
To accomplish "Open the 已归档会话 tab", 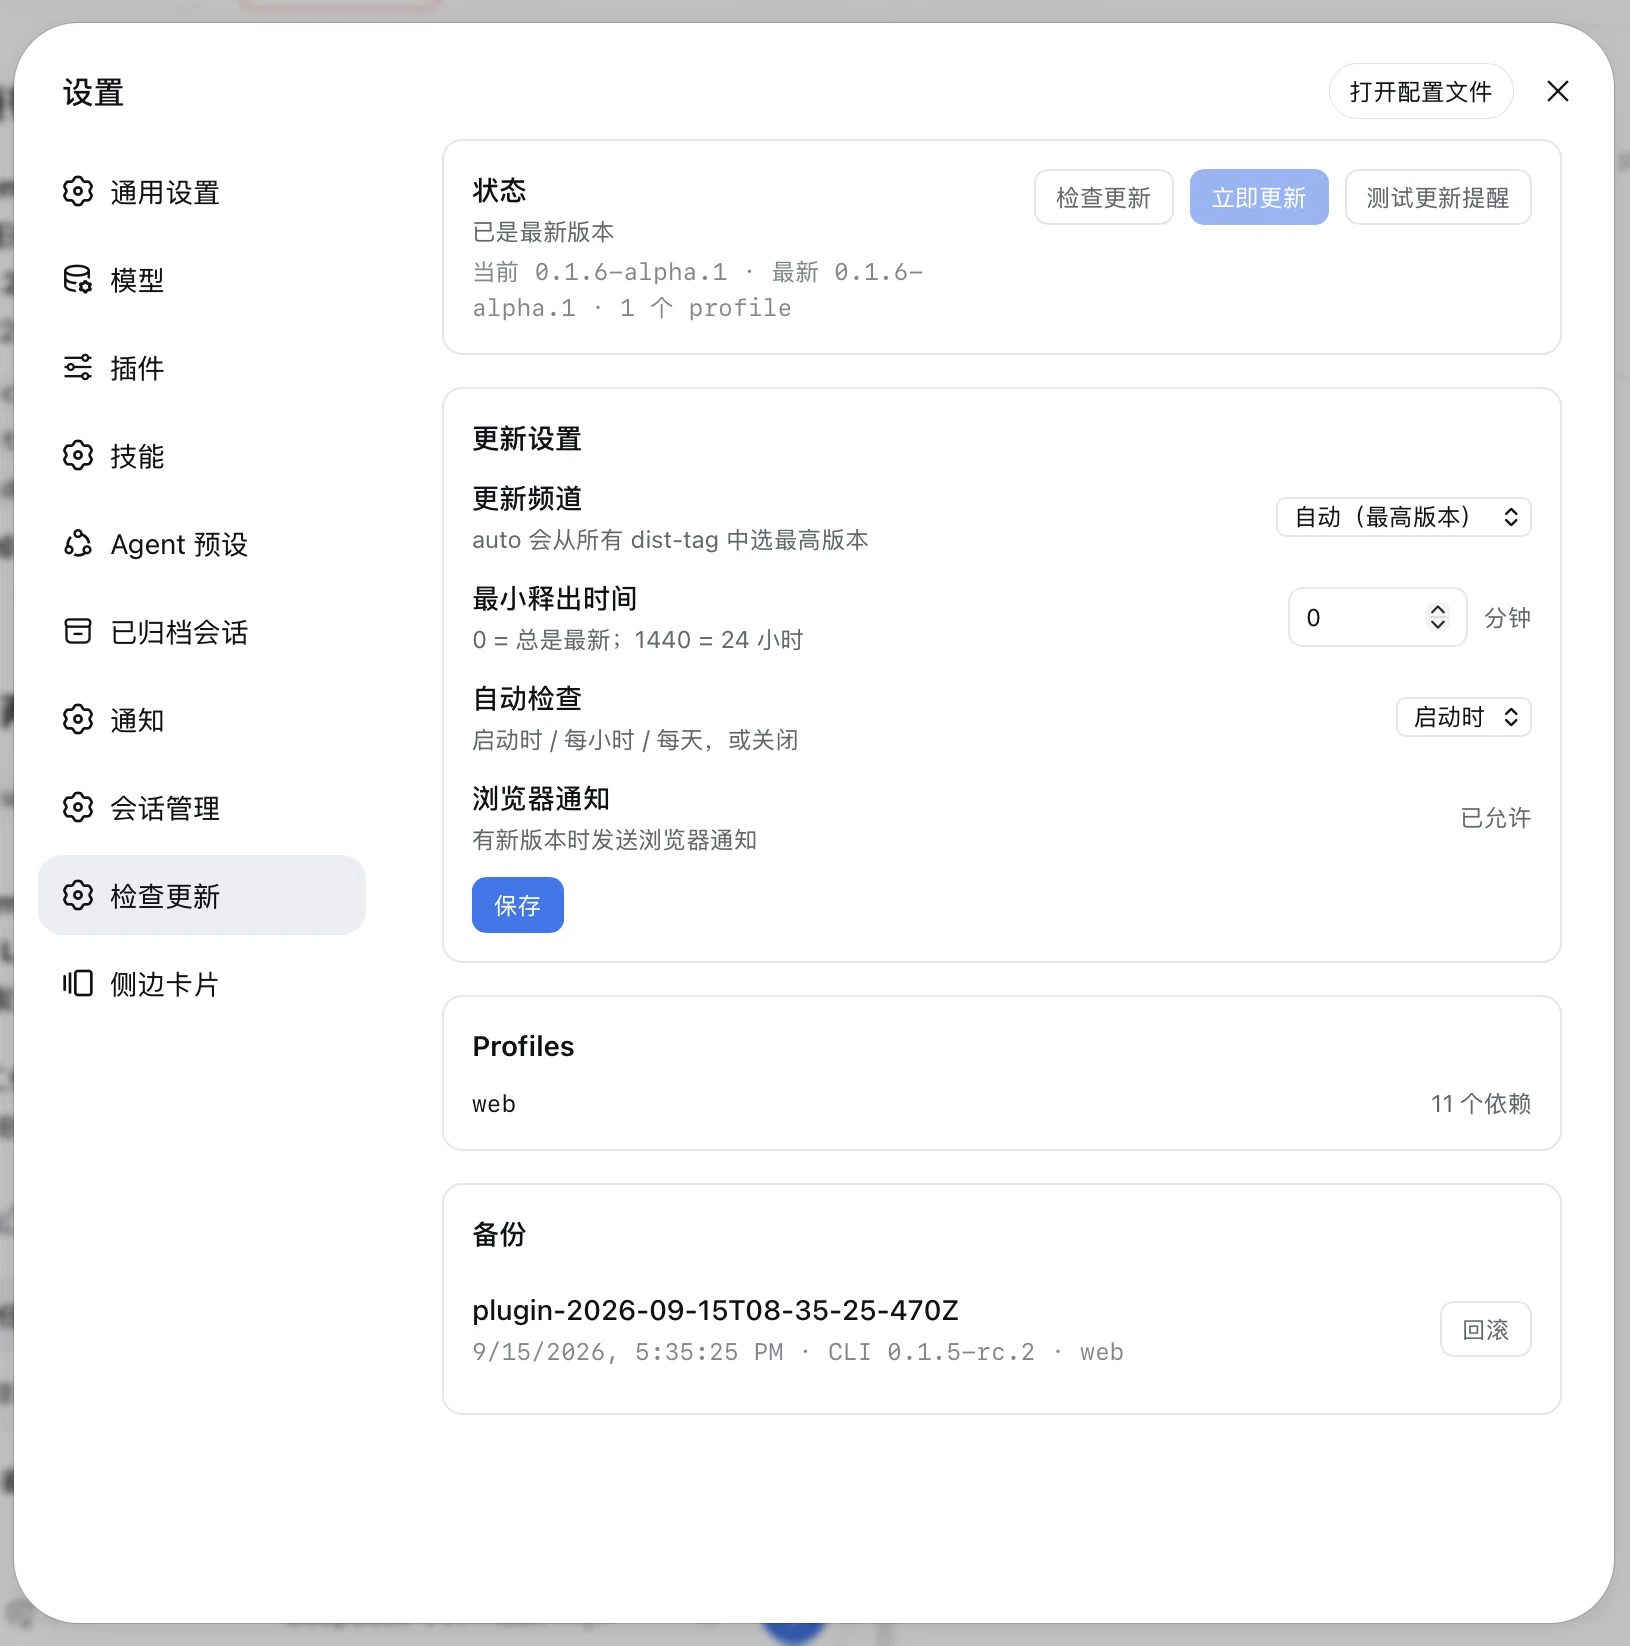I will (202, 632).
